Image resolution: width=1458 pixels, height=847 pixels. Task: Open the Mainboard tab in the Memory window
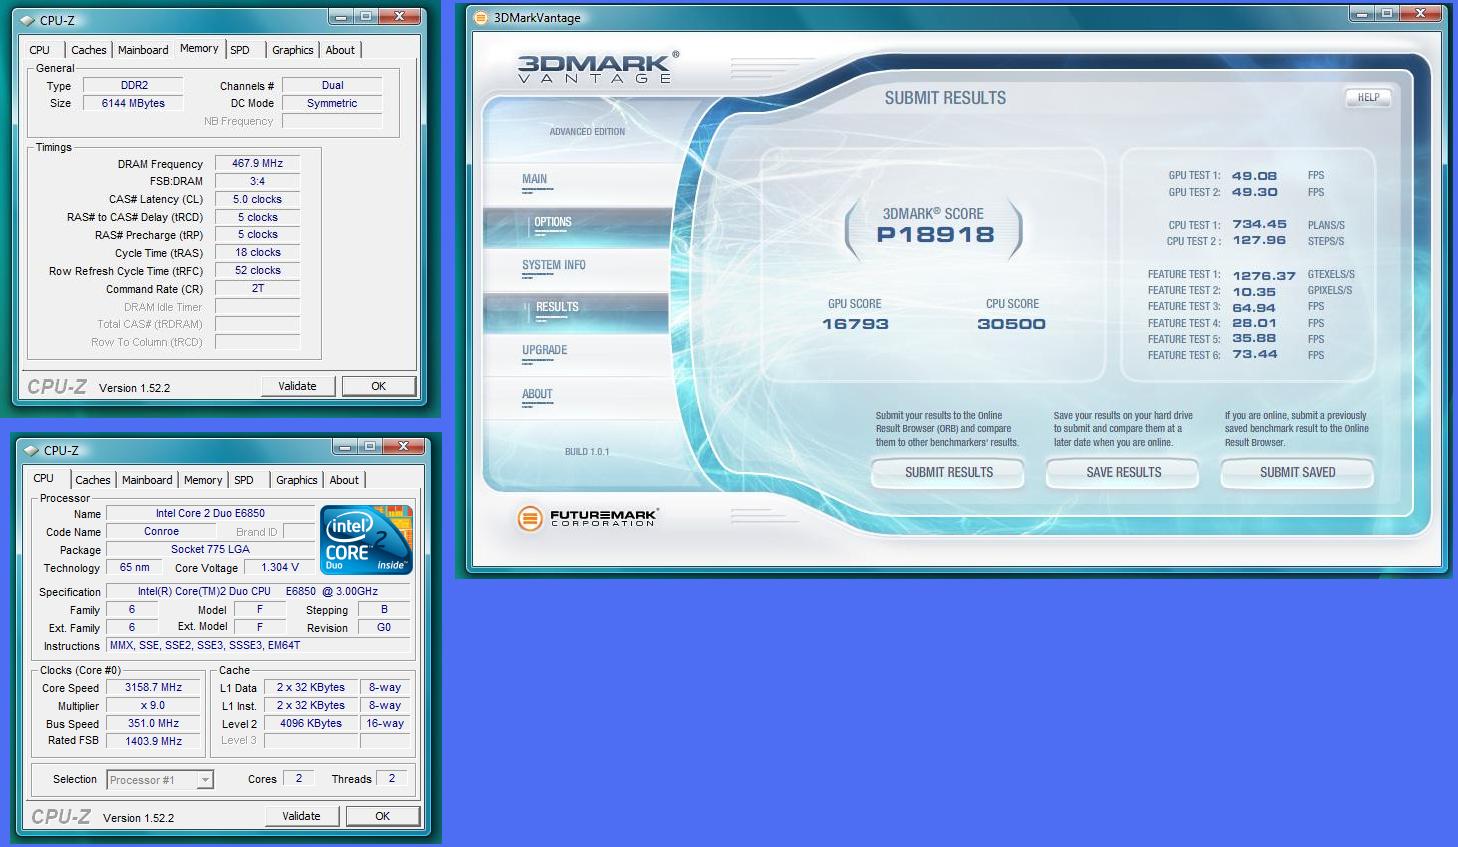pos(143,50)
